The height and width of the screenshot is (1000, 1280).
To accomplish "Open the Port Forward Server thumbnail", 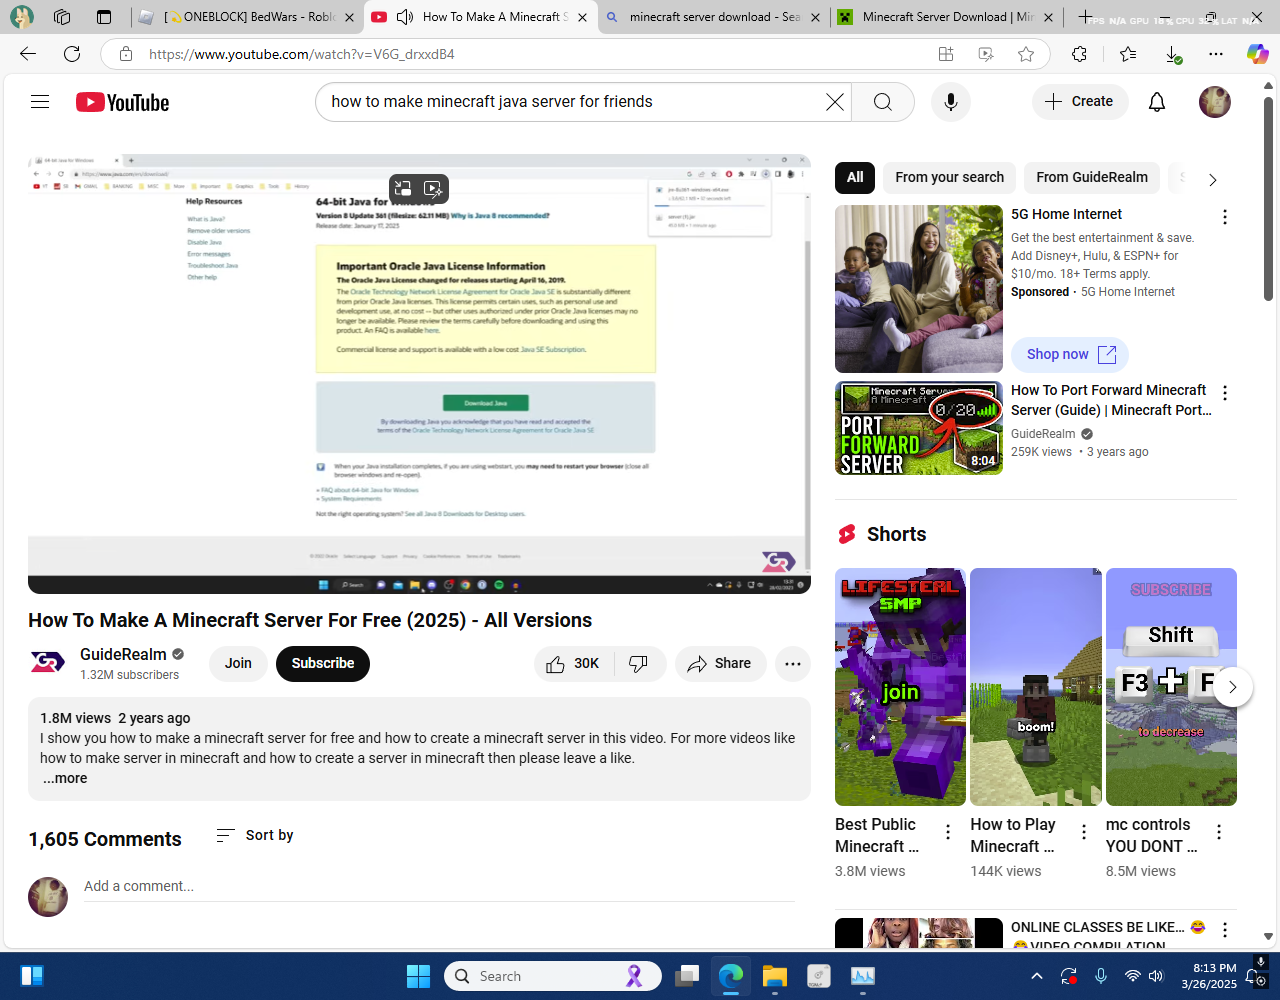I will (x=918, y=428).
